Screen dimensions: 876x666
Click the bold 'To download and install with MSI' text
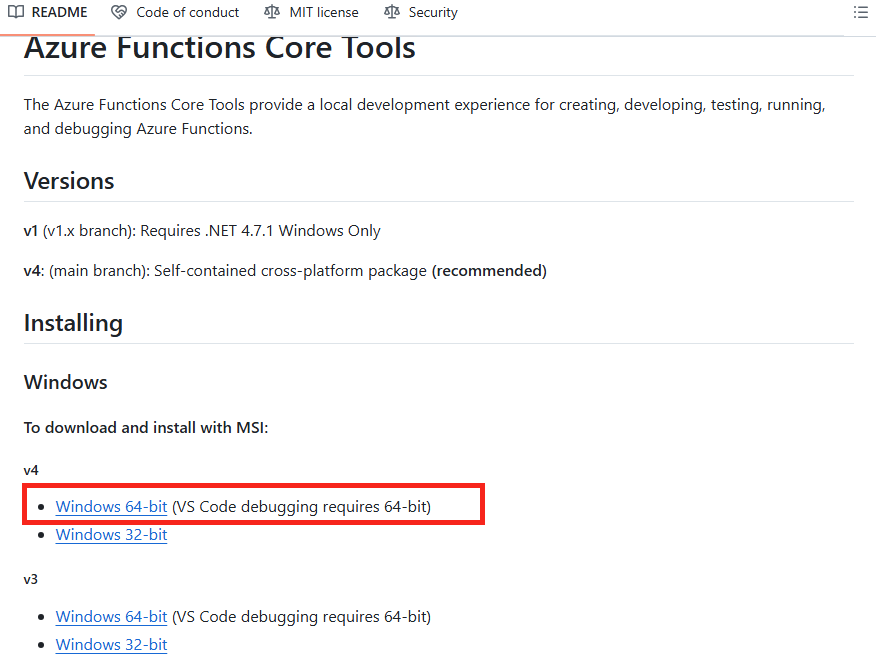click(146, 427)
